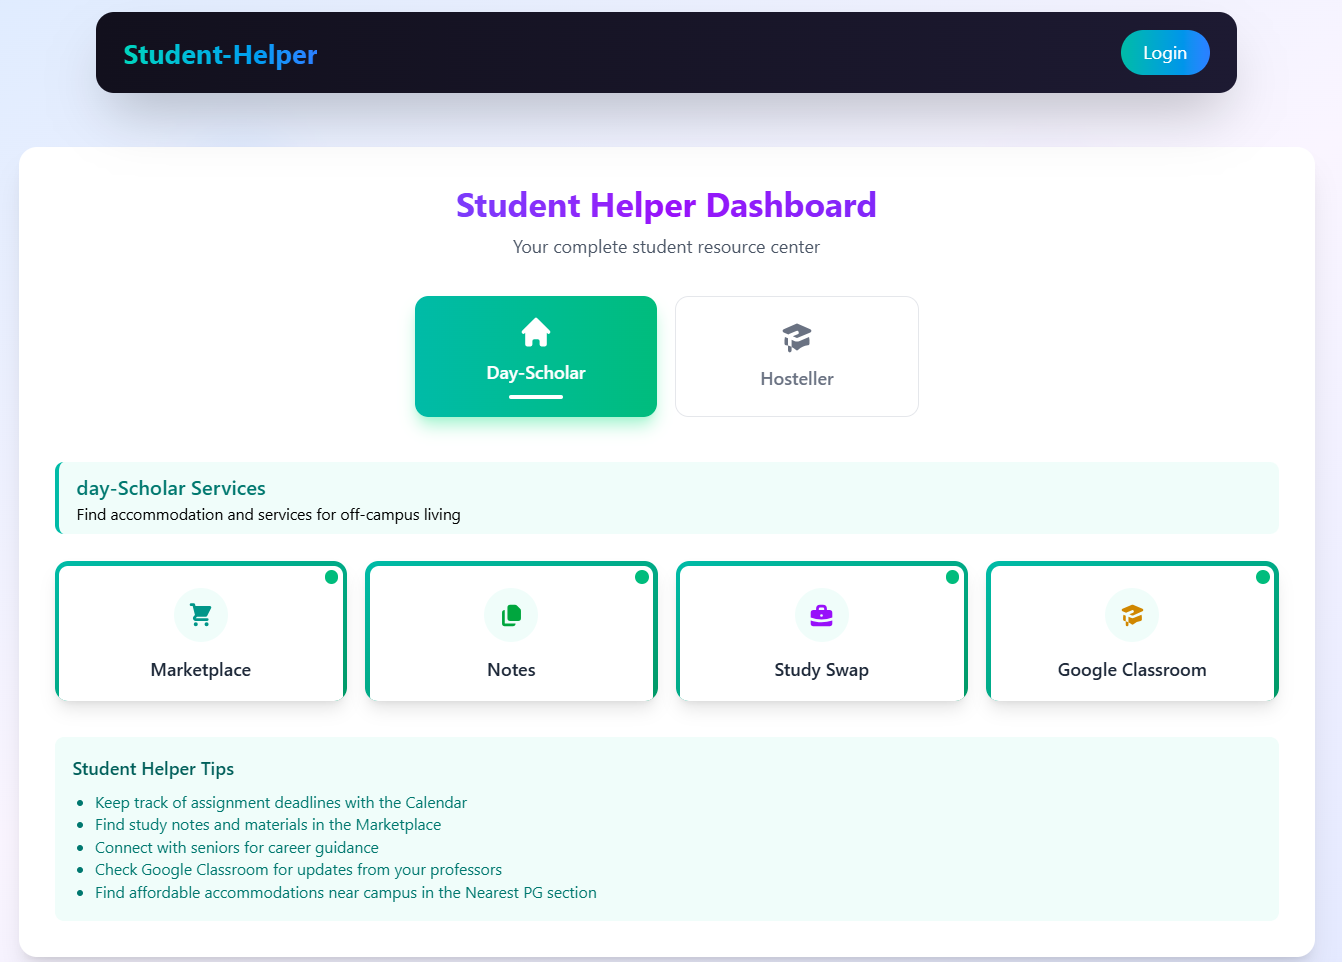This screenshot has height=962, width=1342.
Task: Click the house icon on Day-Scholar
Action: point(536,332)
